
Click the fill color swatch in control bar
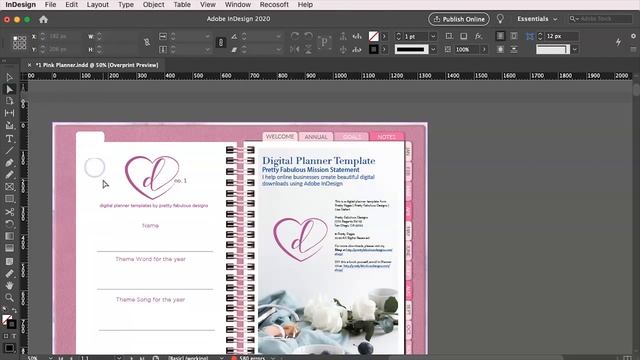pos(373,36)
